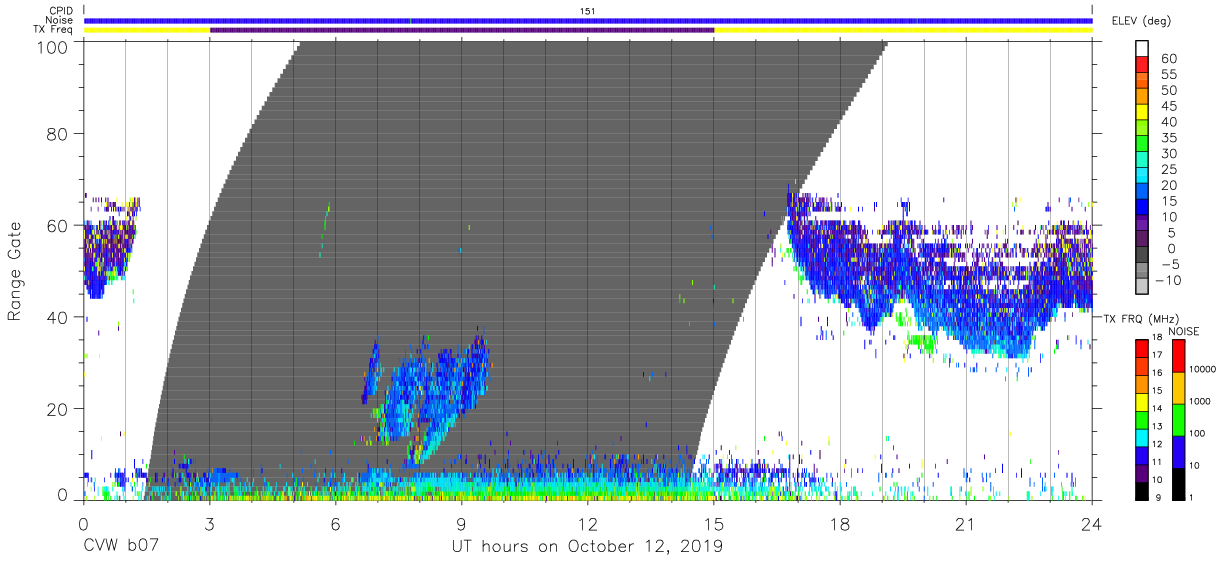Click x-axis tick label 21

966,523
